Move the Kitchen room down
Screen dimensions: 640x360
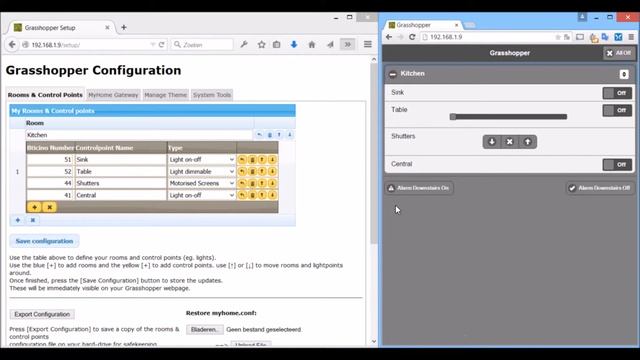click(x=289, y=135)
